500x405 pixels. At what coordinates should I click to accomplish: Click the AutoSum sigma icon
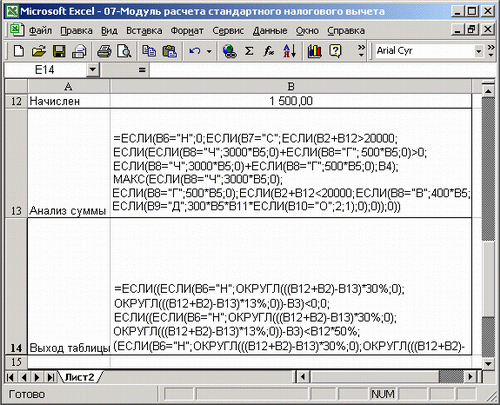249,51
